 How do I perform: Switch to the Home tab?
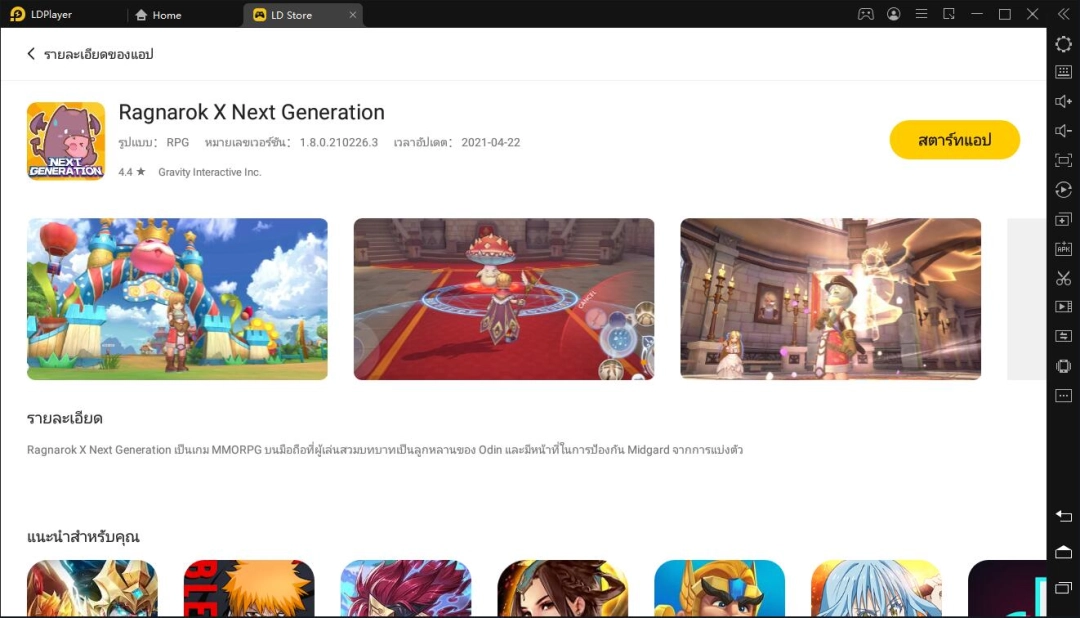(158, 14)
